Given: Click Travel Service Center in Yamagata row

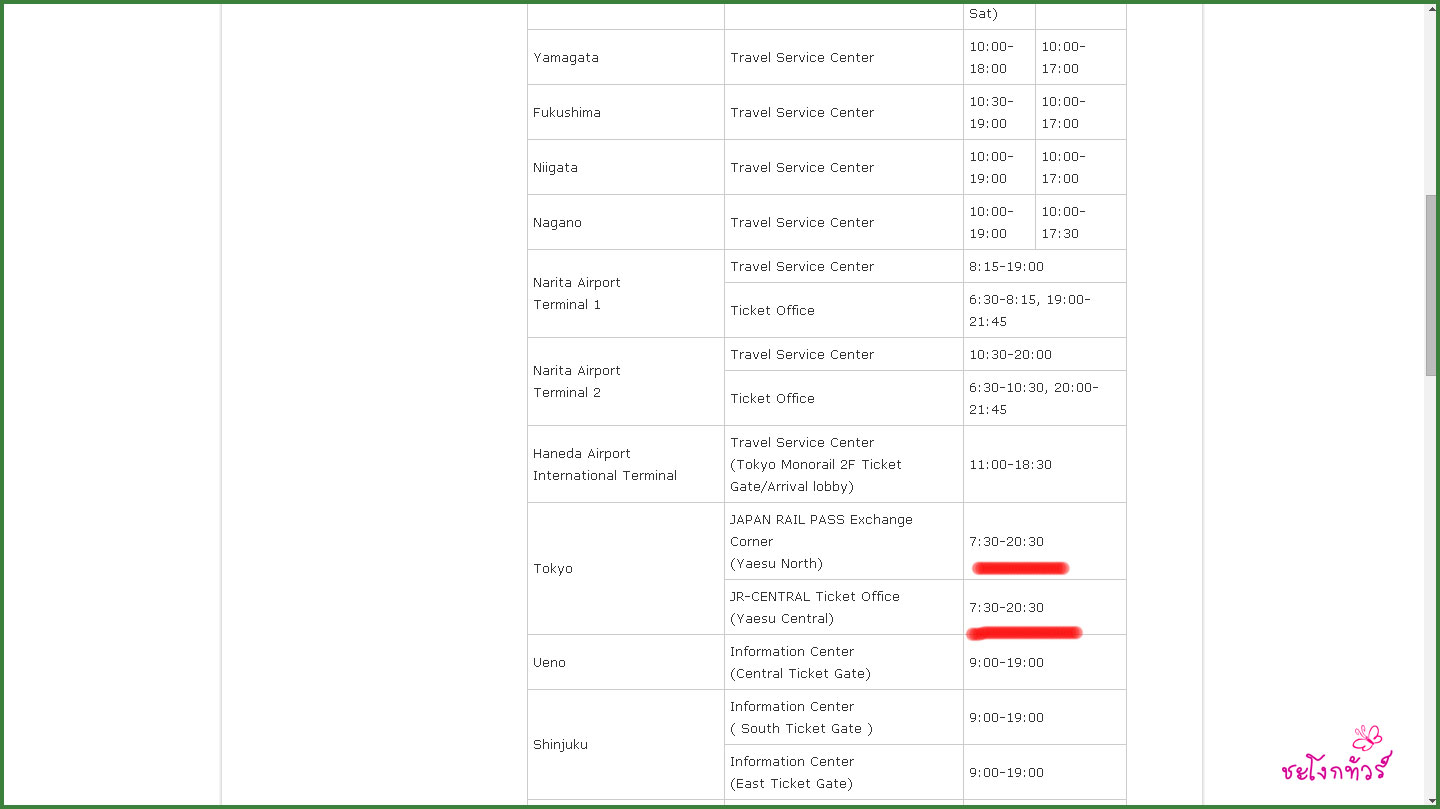Looking at the screenshot, I should click(844, 57).
